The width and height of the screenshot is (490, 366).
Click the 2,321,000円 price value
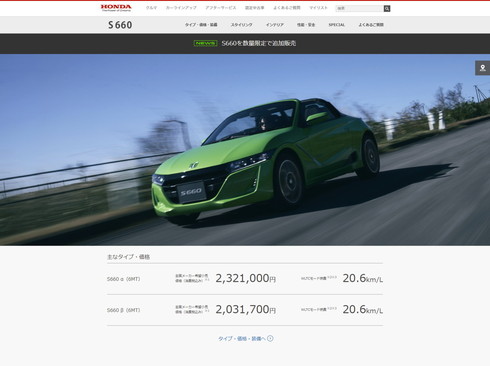(x=246, y=278)
